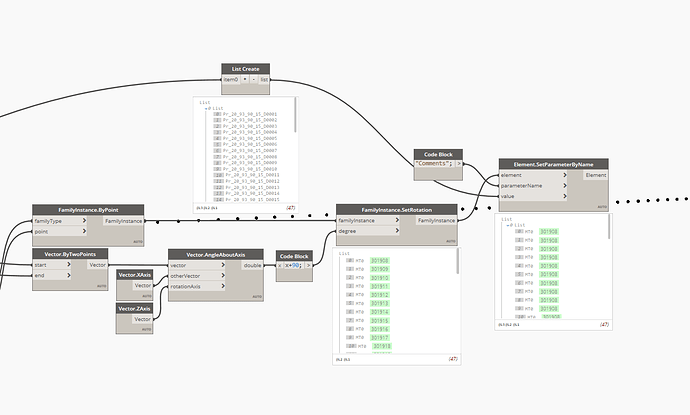Select the FamilyInstance.SetRotation node header
Image resolution: width=690 pixels, height=415 pixels.
(396, 209)
